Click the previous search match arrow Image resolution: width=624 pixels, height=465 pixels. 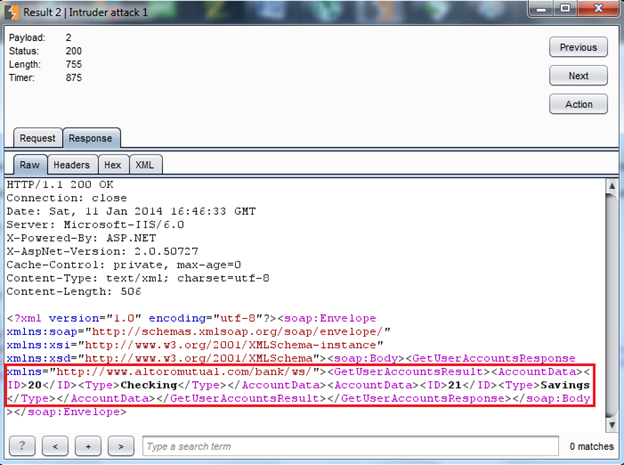[x=58, y=445]
